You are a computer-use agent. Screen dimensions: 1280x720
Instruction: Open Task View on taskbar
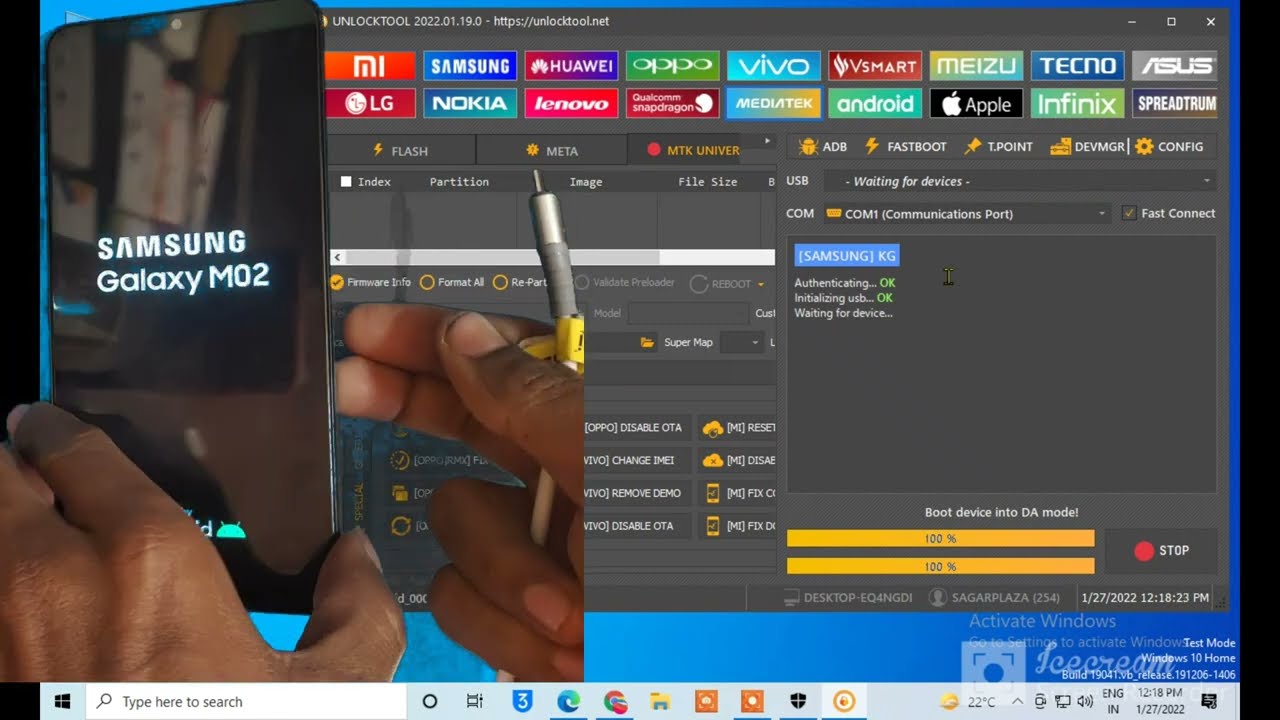point(475,701)
